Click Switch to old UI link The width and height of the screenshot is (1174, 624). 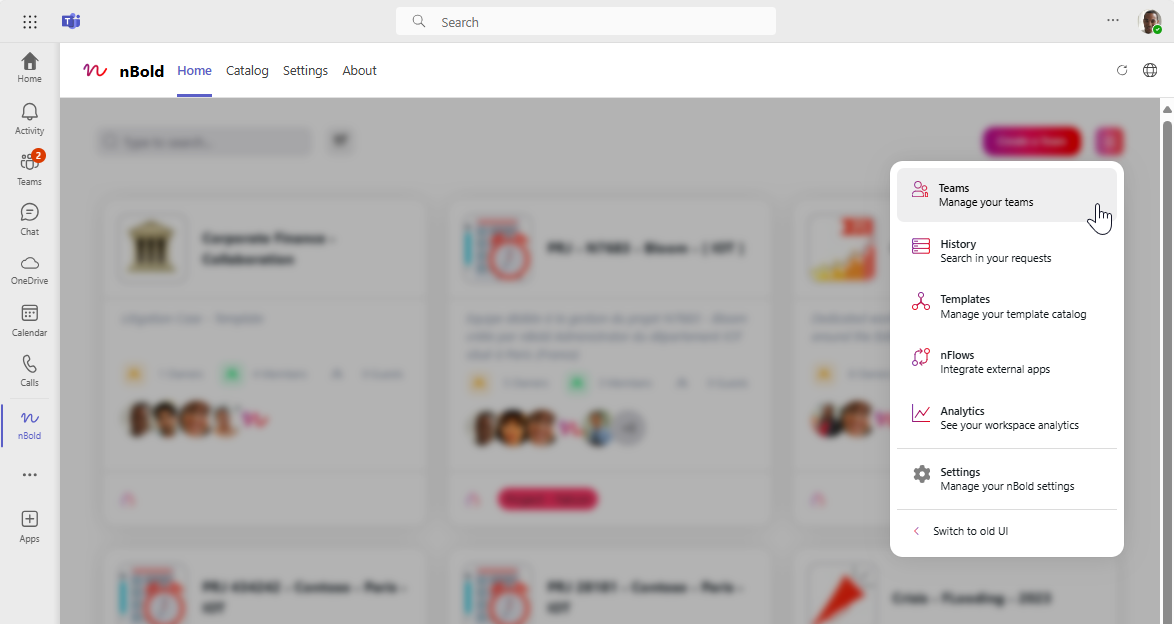click(x=970, y=531)
